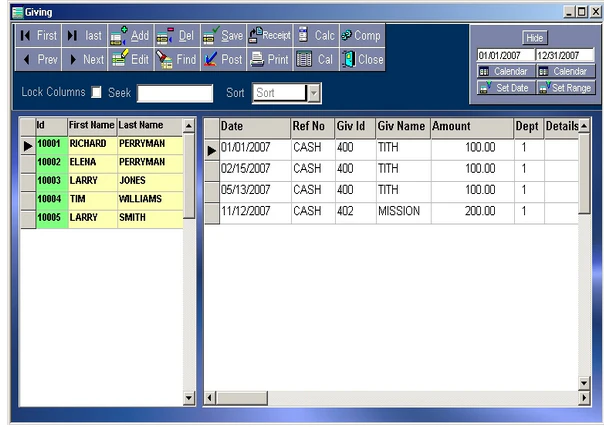
Task: Click the Amount column header
Action: [x=472, y=128]
